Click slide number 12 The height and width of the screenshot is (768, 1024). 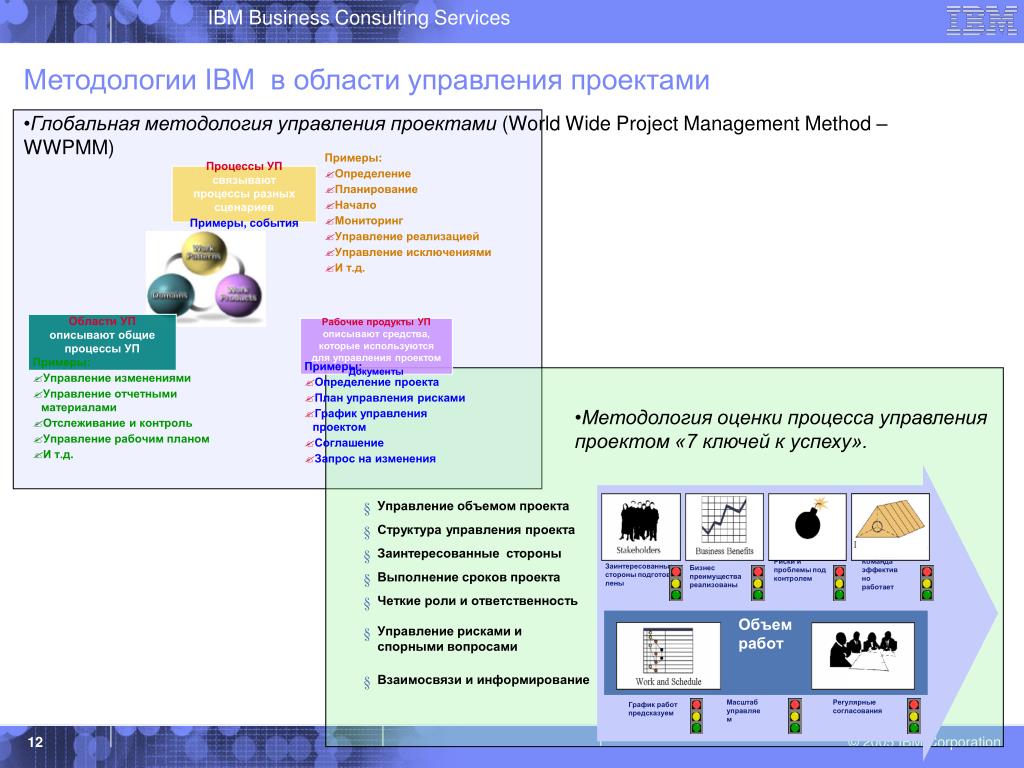point(35,741)
